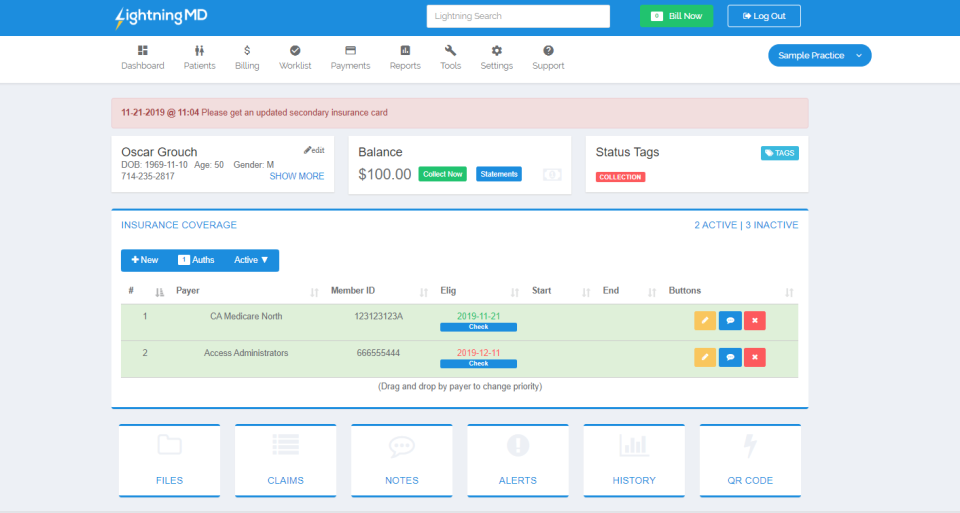Open the NOTES speech bubble tile

coord(402,460)
